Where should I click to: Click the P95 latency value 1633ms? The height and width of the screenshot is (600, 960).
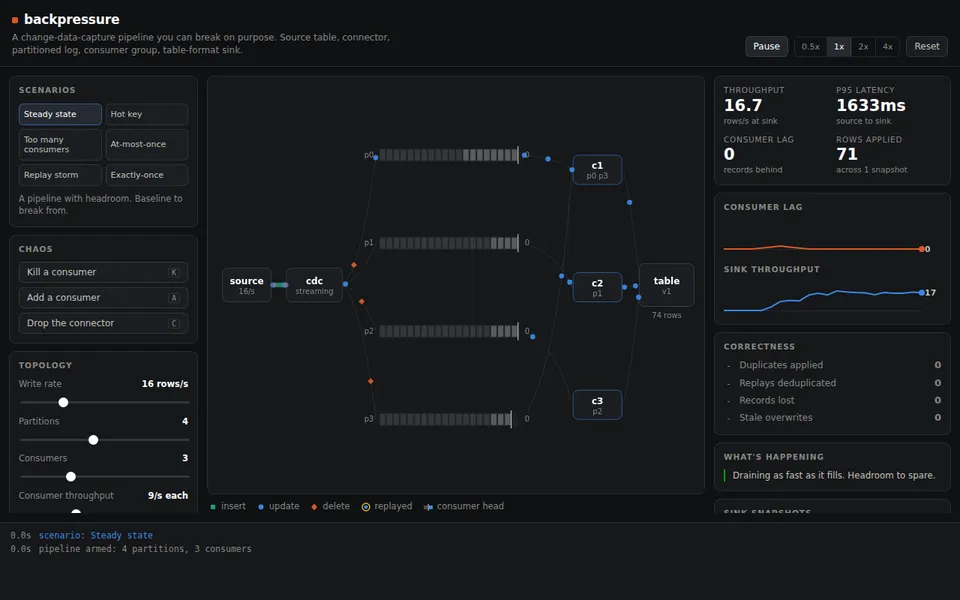871,105
